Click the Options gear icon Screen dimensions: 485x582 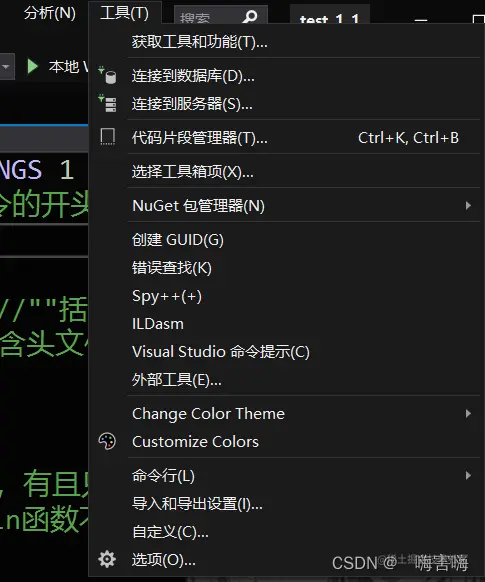pos(107,559)
